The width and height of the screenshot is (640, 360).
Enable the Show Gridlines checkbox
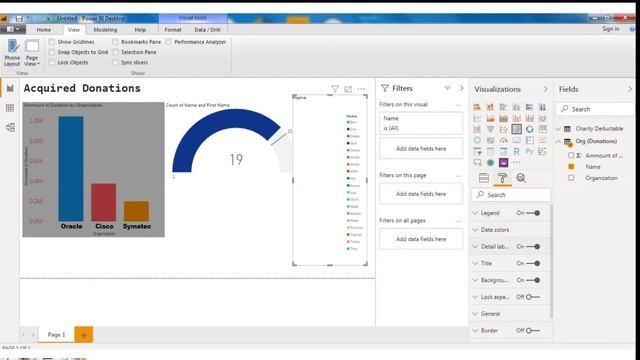point(51,42)
